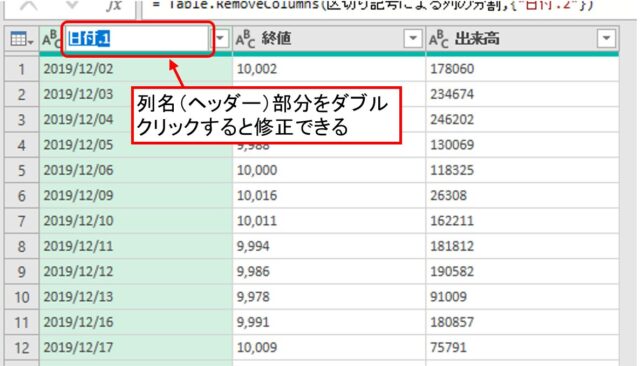Open filter dropdown for 日付.1 column
The height and width of the screenshot is (366, 640).
coord(221,39)
